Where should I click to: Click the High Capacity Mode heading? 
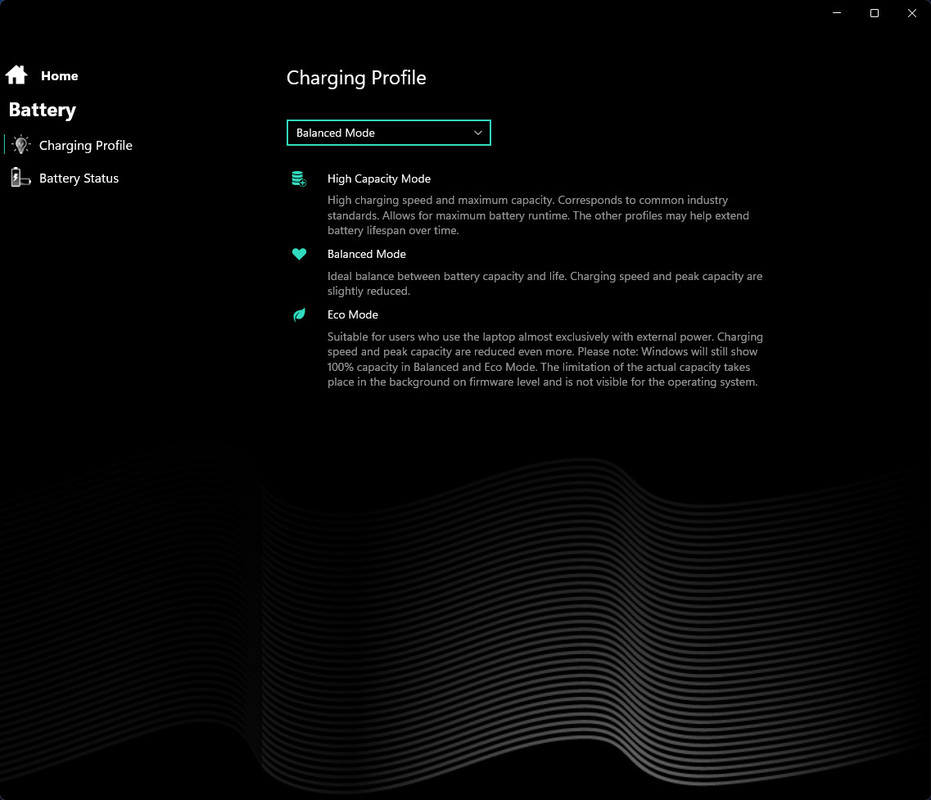click(379, 179)
